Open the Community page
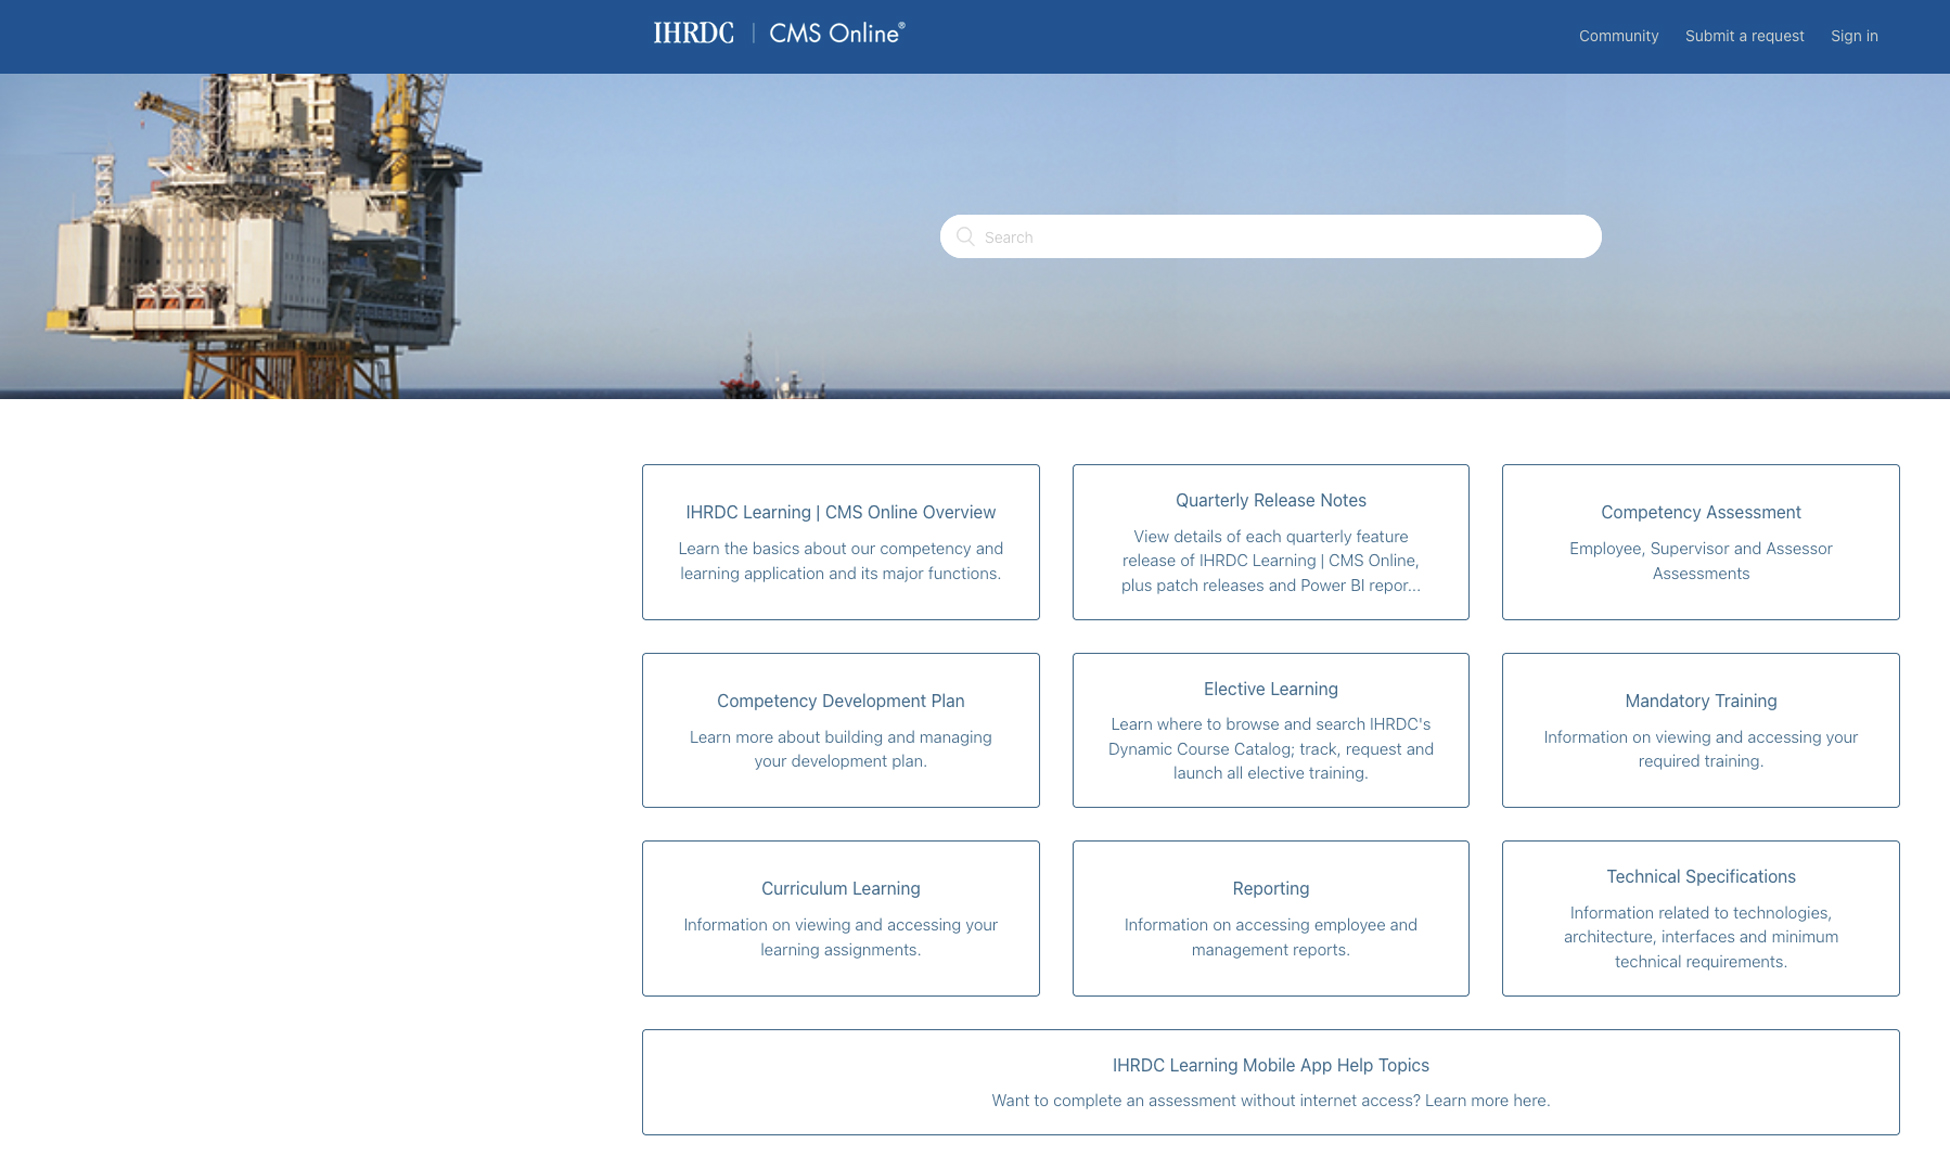1950x1169 pixels. point(1618,36)
